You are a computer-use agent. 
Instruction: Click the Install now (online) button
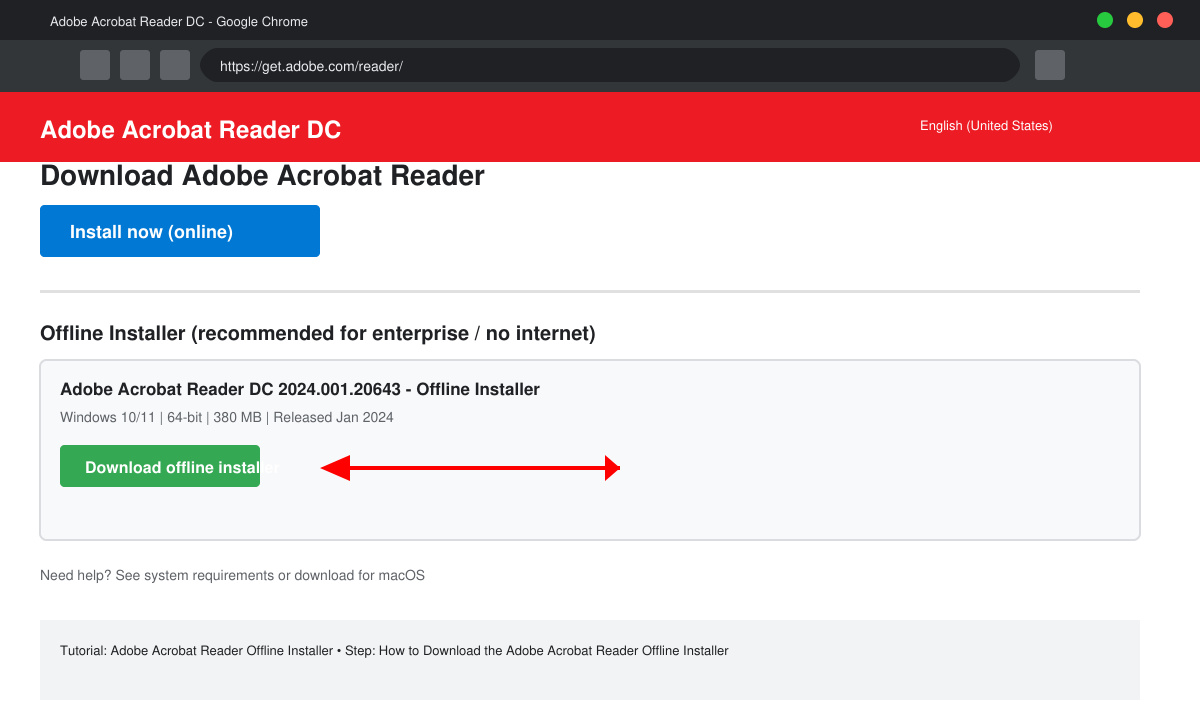tap(180, 231)
